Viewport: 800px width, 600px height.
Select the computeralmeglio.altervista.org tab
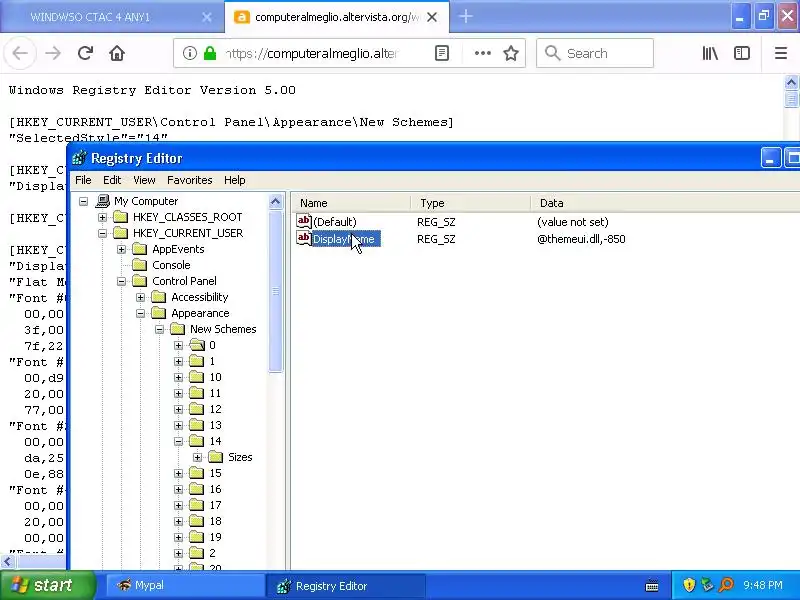[x=337, y=17]
